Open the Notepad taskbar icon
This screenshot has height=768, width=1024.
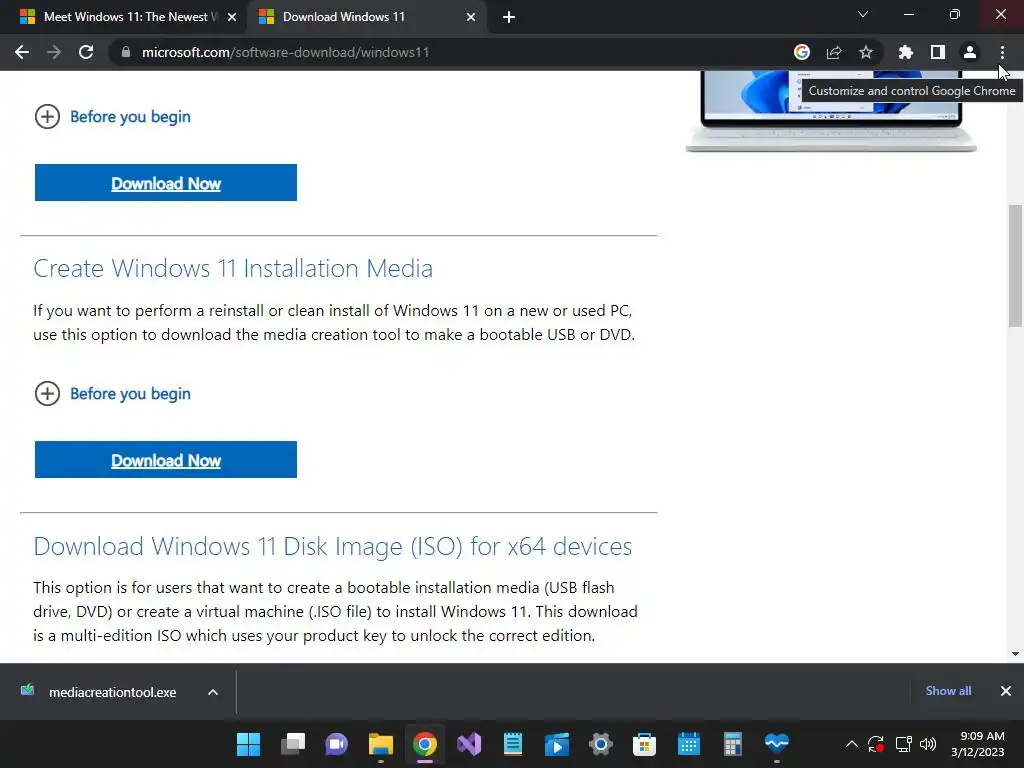tap(513, 744)
